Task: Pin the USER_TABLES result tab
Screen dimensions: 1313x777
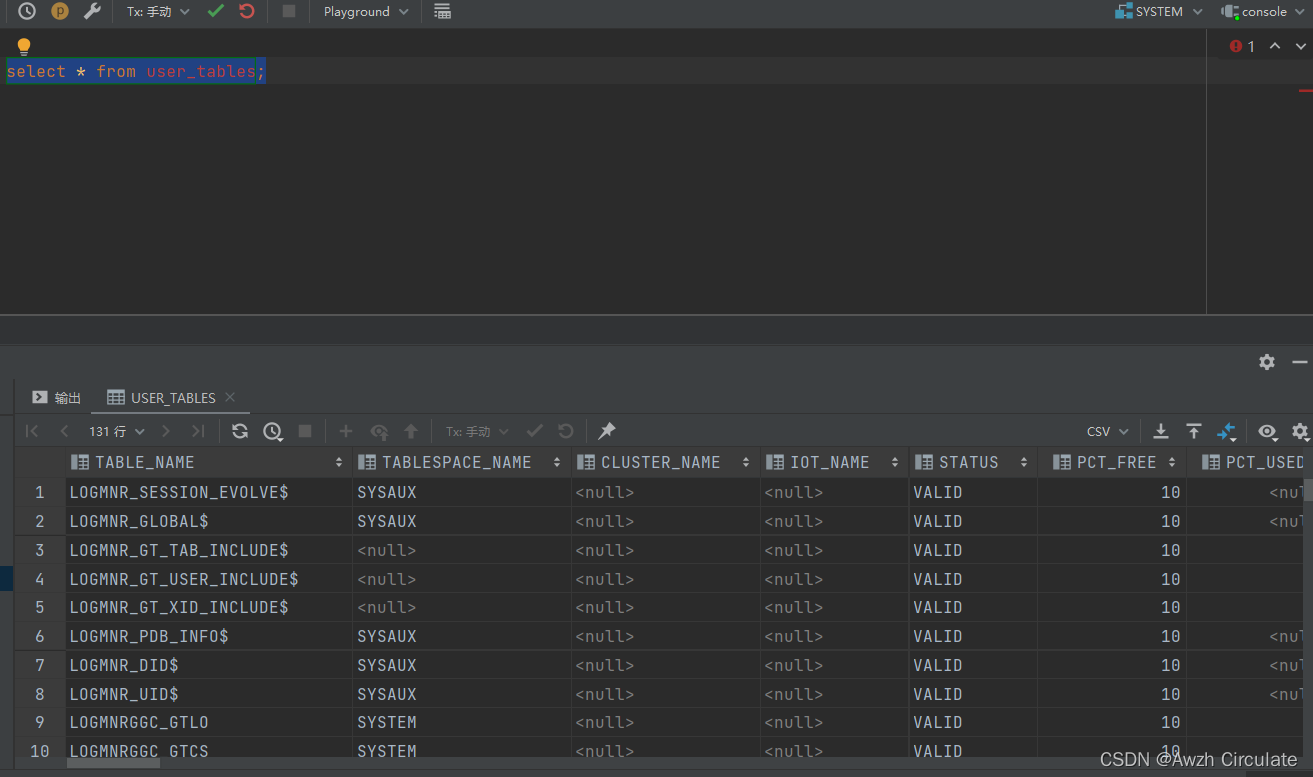Action: click(605, 431)
